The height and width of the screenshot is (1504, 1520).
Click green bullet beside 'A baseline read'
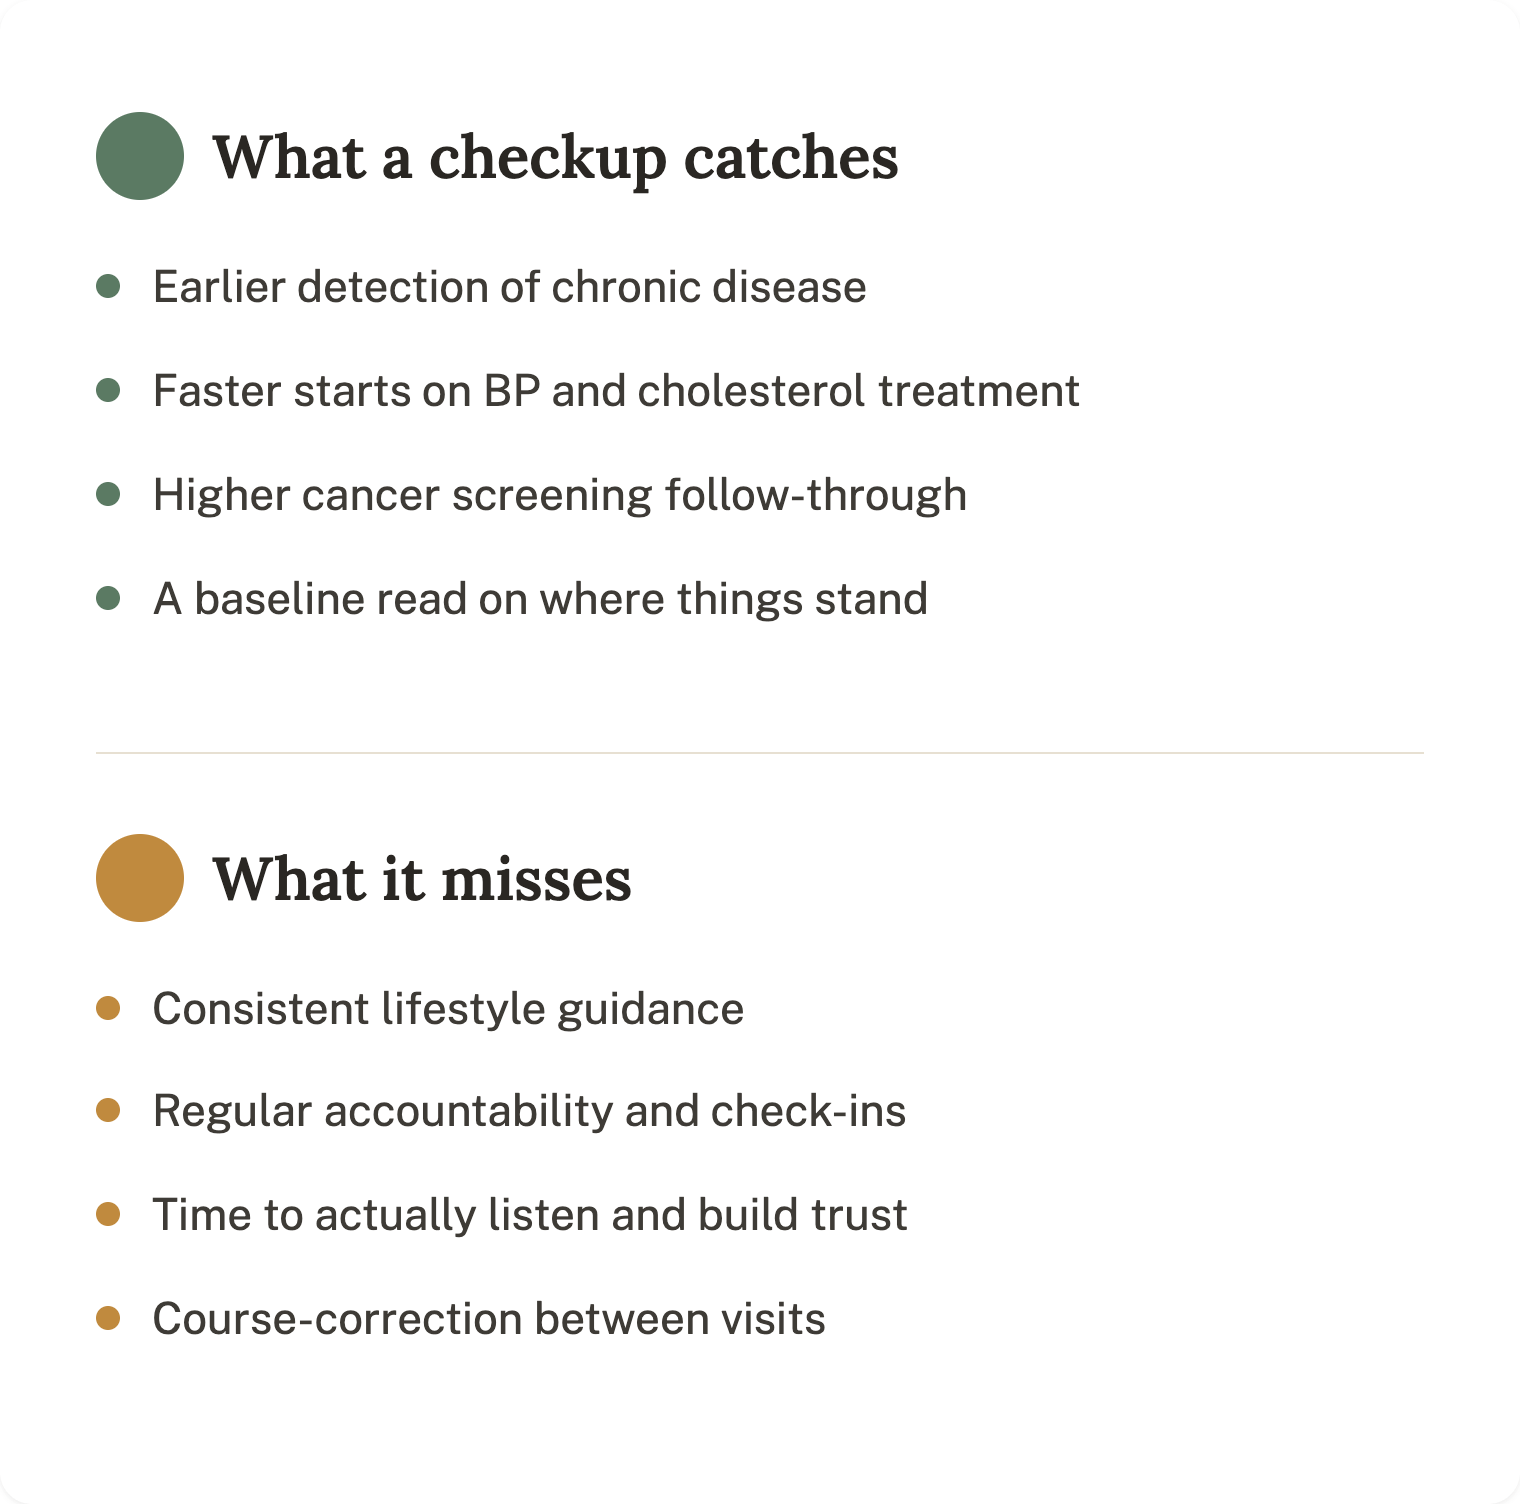[108, 599]
